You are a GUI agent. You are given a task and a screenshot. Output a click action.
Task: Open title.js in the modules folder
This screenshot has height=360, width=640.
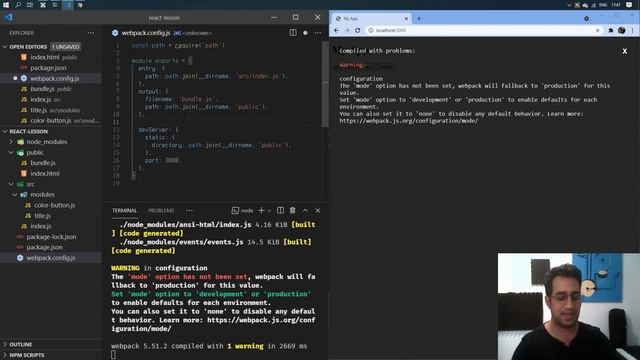point(42,216)
